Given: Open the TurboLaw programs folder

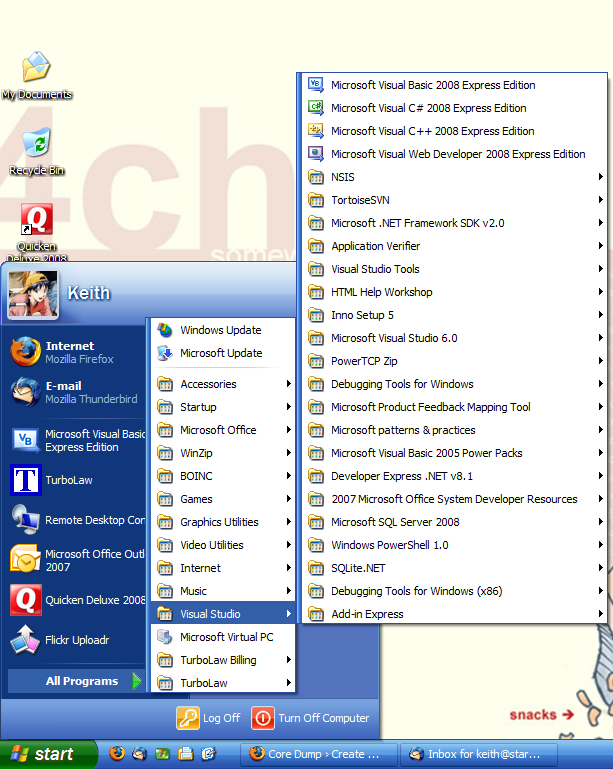Looking at the screenshot, I should click(223, 683).
